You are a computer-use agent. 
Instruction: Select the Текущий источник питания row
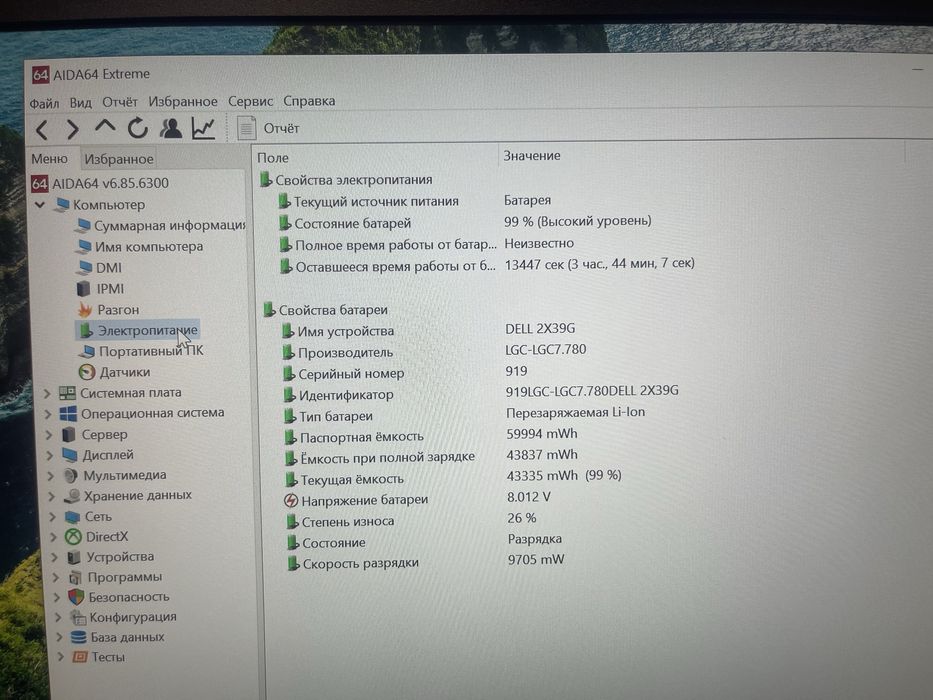369,202
